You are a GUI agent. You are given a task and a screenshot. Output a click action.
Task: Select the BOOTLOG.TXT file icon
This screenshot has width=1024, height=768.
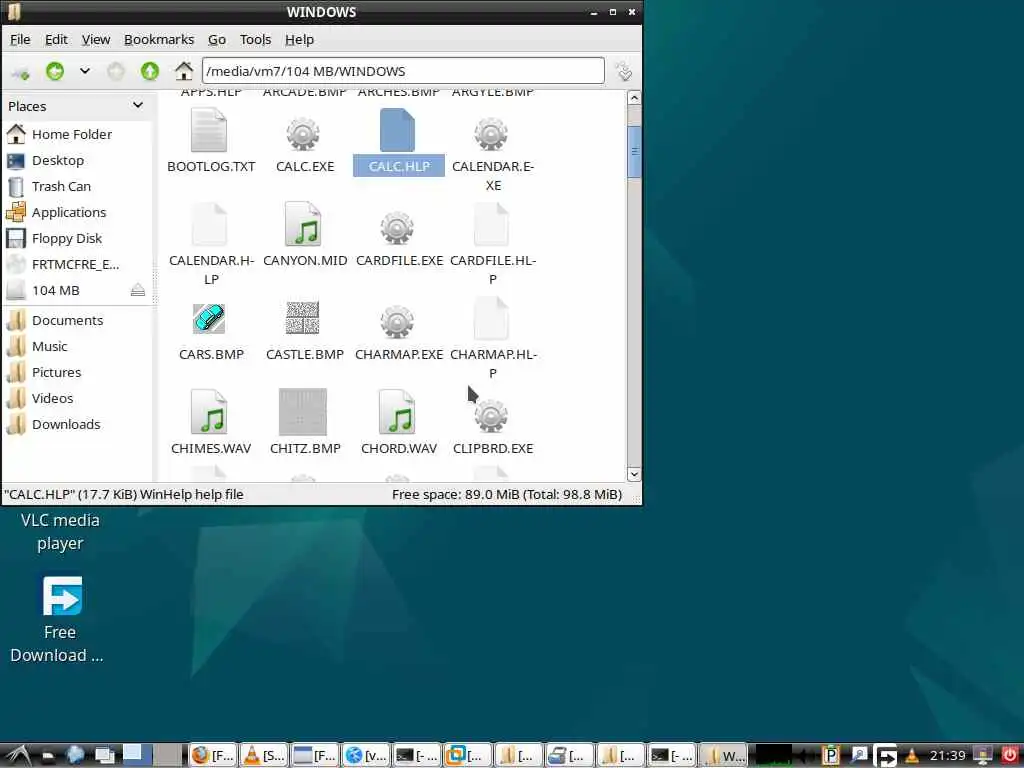coord(209,131)
